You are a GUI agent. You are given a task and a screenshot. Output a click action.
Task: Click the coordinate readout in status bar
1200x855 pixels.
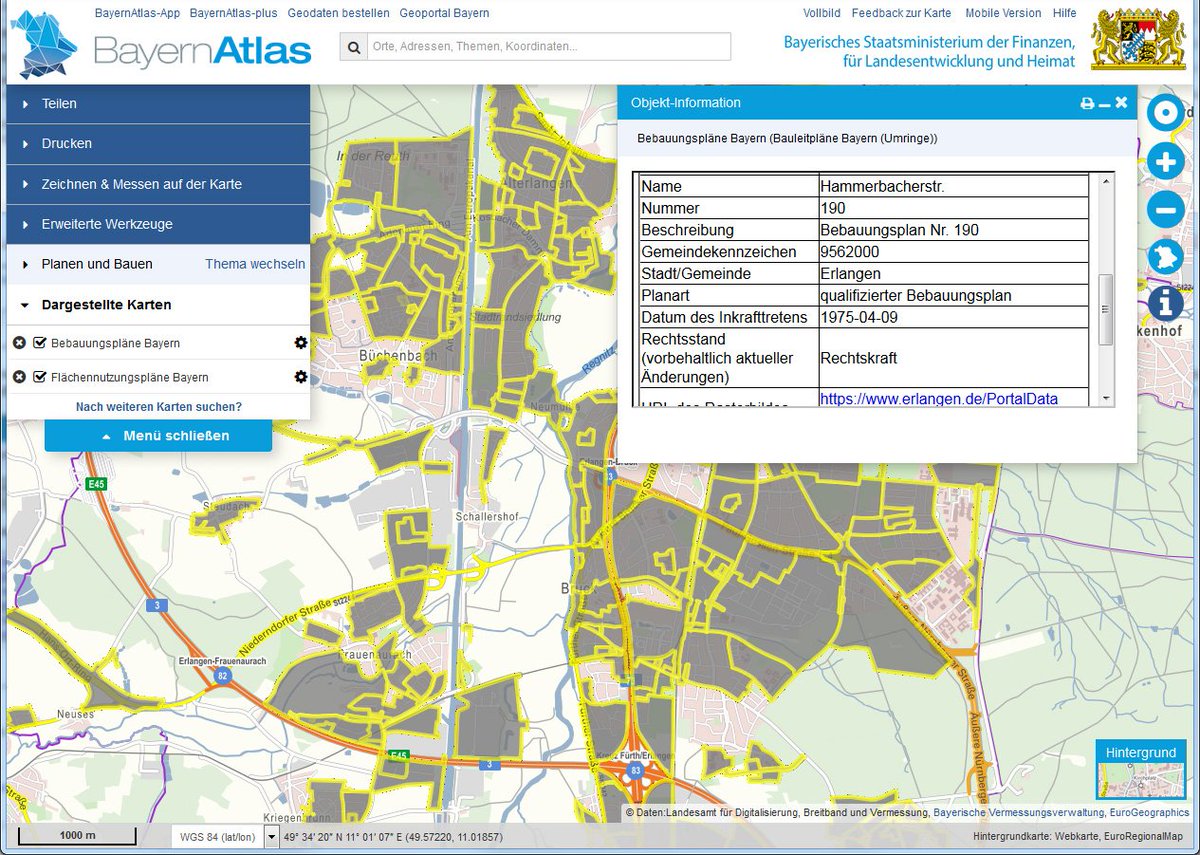point(393,837)
